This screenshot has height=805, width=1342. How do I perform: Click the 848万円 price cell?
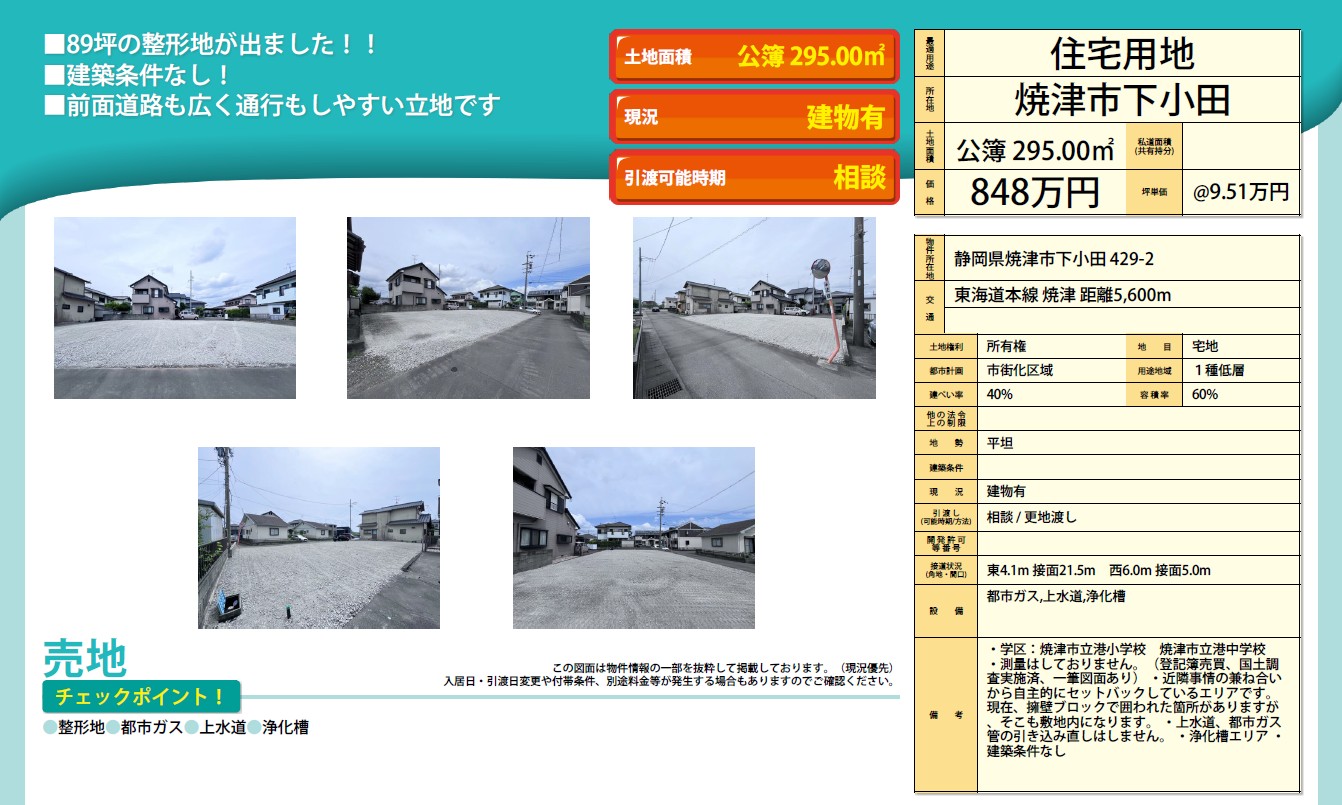click(1034, 192)
